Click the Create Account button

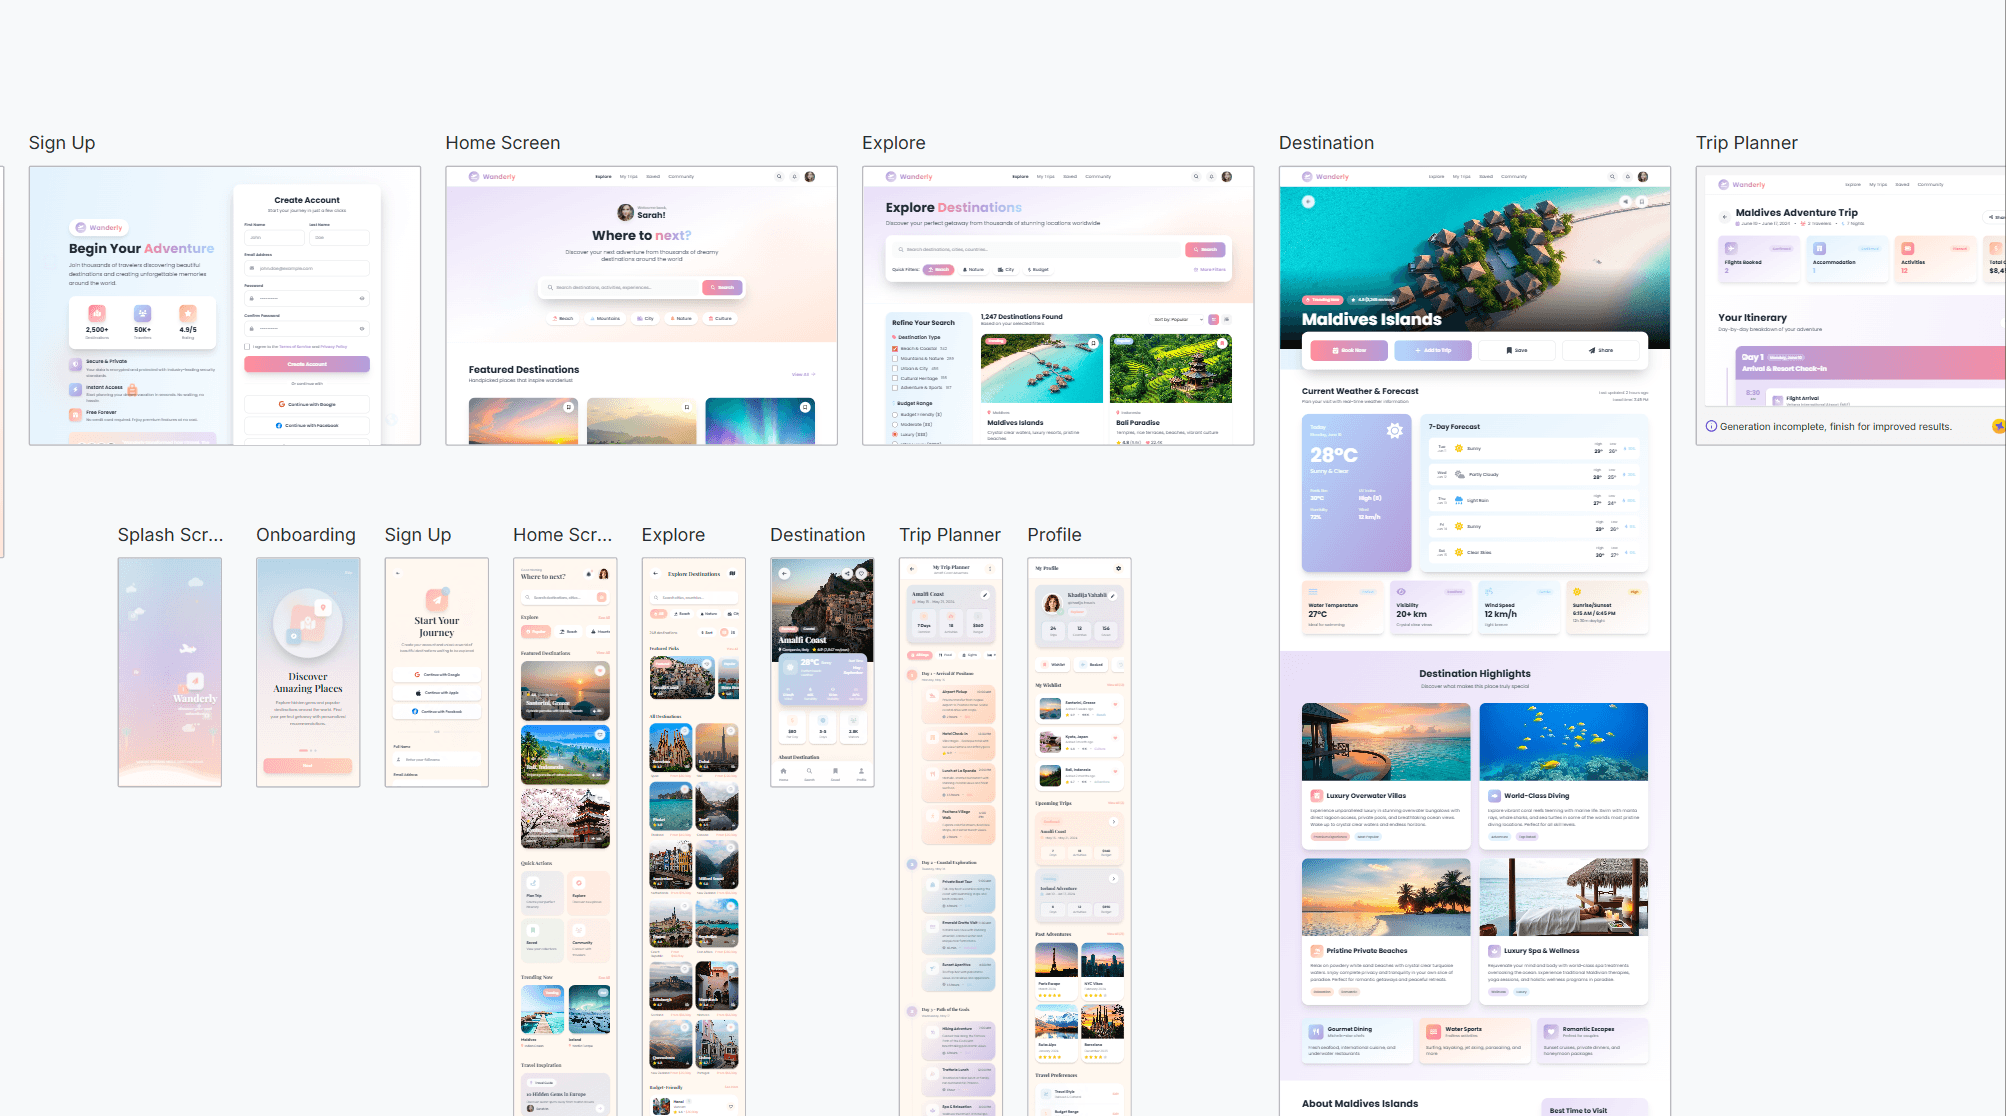(x=307, y=364)
